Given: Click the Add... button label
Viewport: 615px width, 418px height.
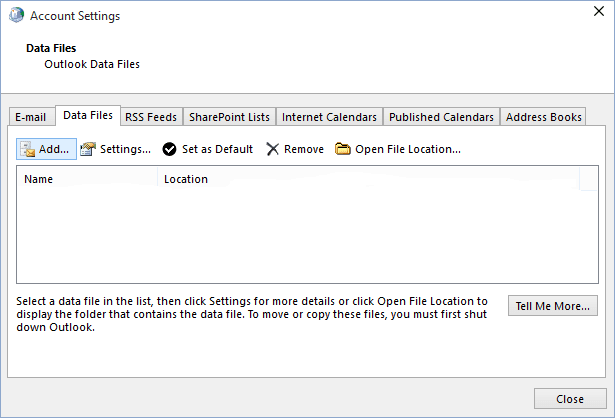Looking at the screenshot, I should pos(54,149).
